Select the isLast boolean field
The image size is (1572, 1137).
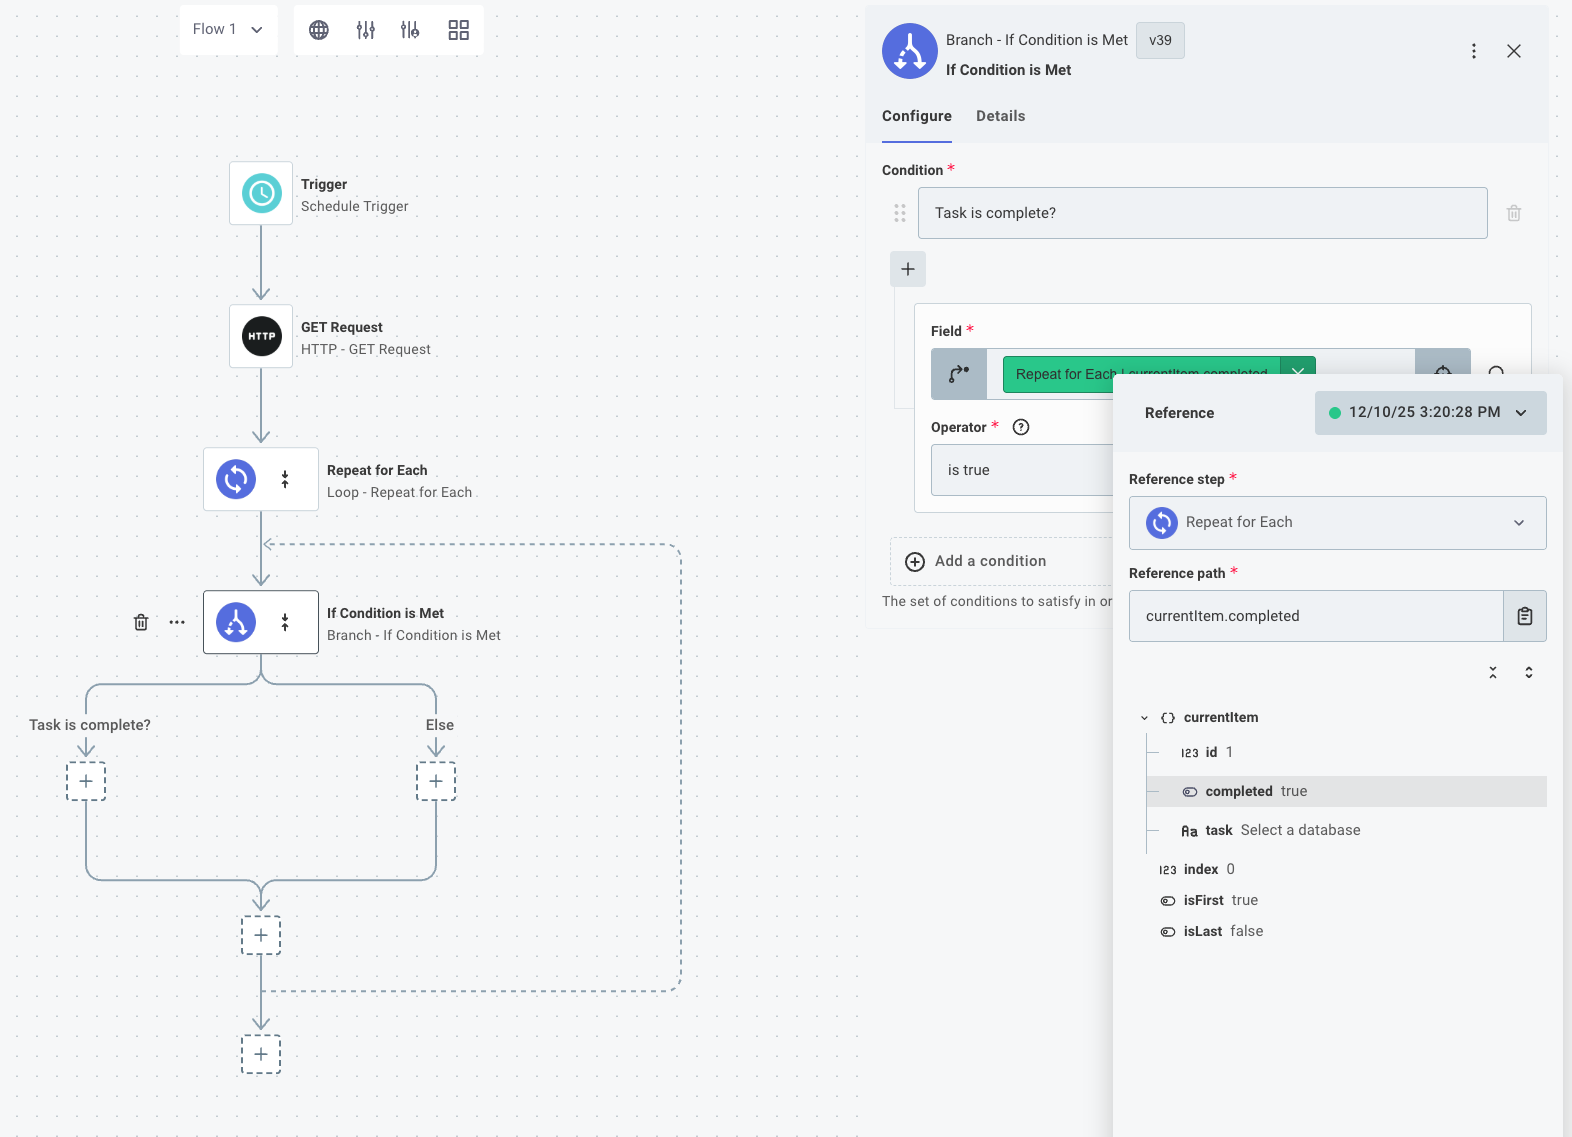[1203, 931]
